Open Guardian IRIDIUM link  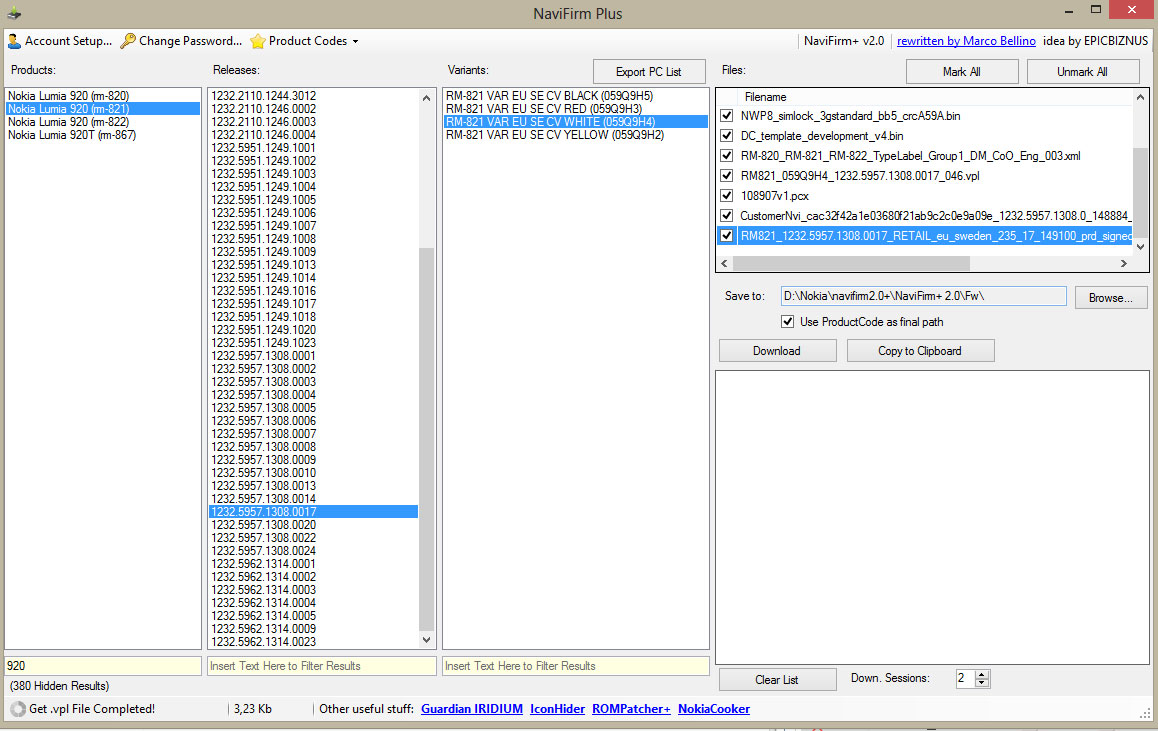472,709
